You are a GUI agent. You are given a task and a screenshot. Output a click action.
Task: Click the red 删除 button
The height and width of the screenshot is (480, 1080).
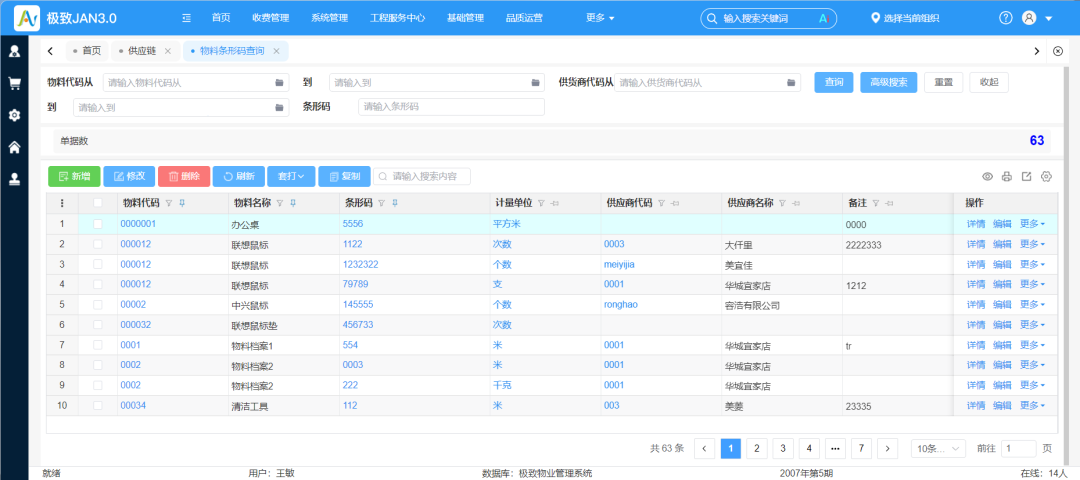point(184,176)
